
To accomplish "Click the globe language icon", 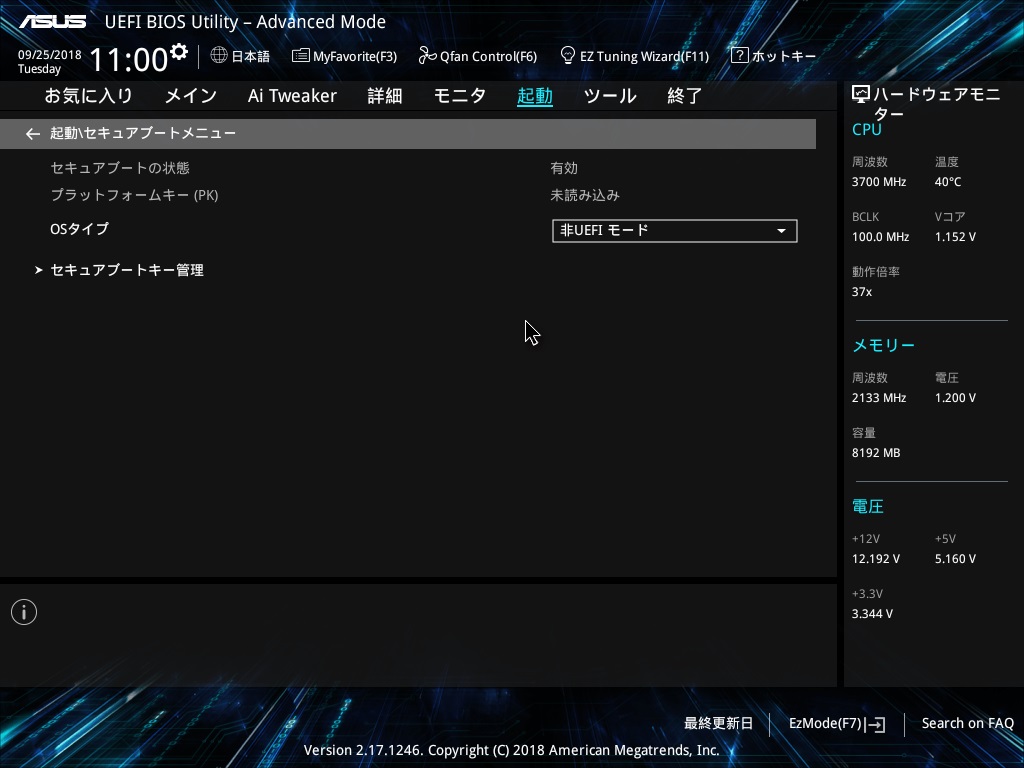I will click(x=219, y=56).
